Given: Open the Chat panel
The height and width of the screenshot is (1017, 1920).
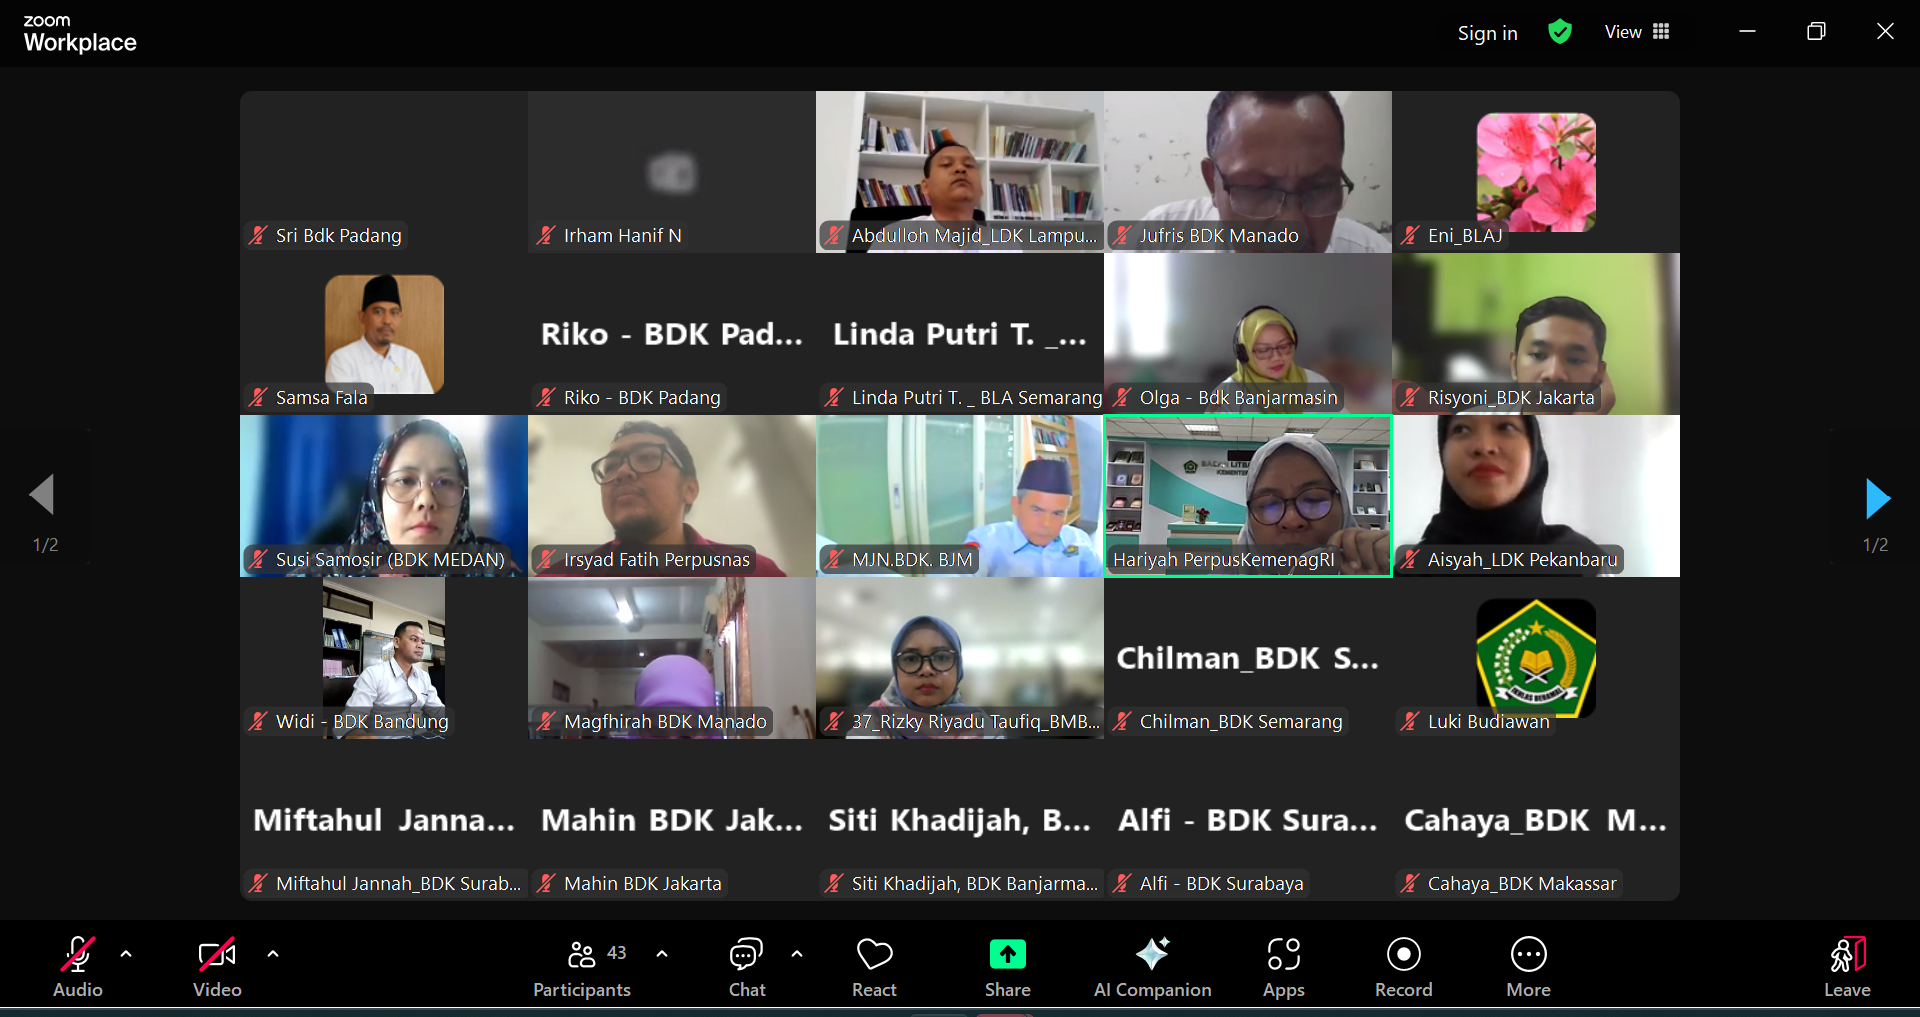Looking at the screenshot, I should coord(746,966).
